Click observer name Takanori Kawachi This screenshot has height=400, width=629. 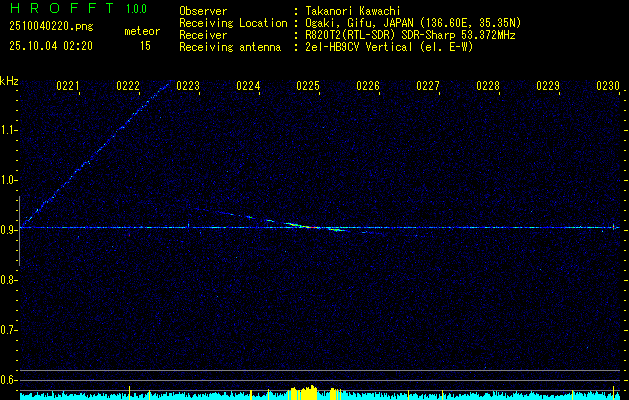[352, 11]
